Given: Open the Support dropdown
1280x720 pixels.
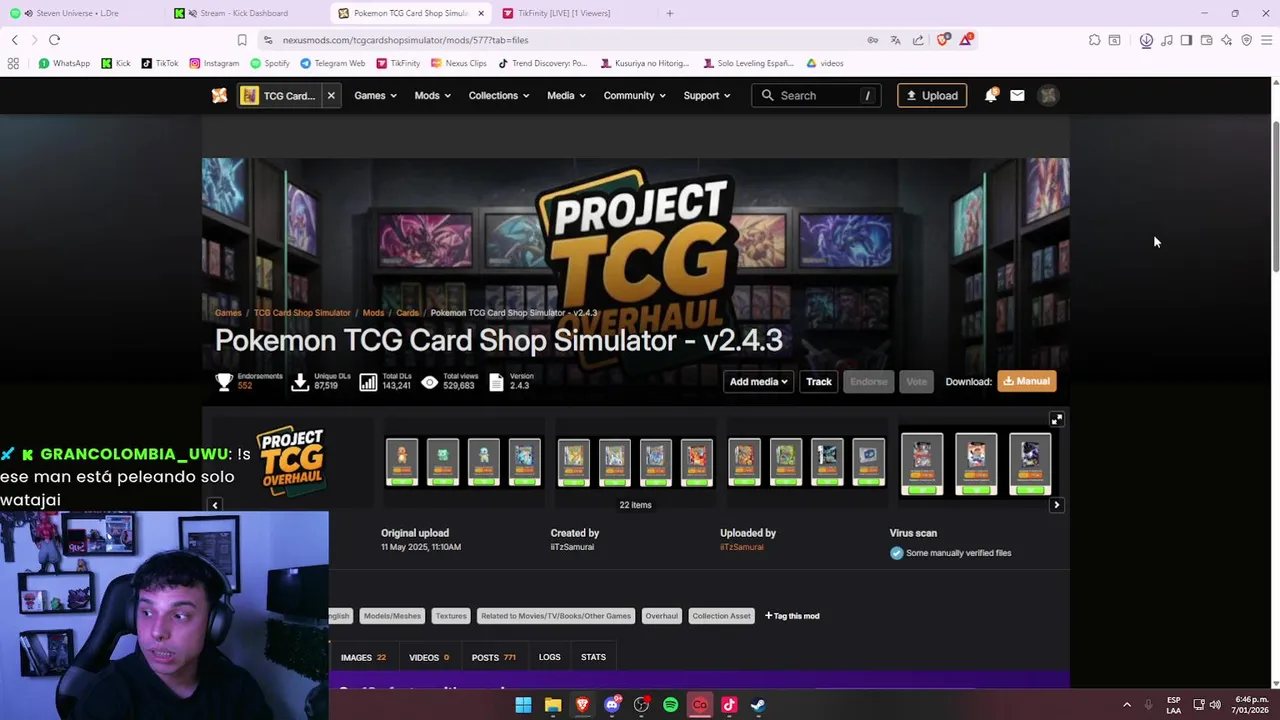Looking at the screenshot, I should 706,96.
